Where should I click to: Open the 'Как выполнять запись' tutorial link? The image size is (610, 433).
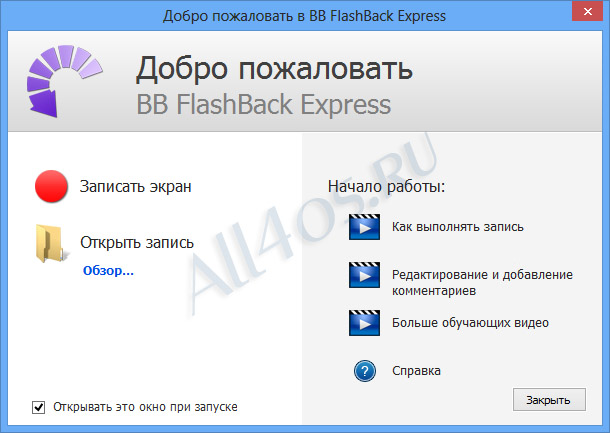(x=458, y=226)
